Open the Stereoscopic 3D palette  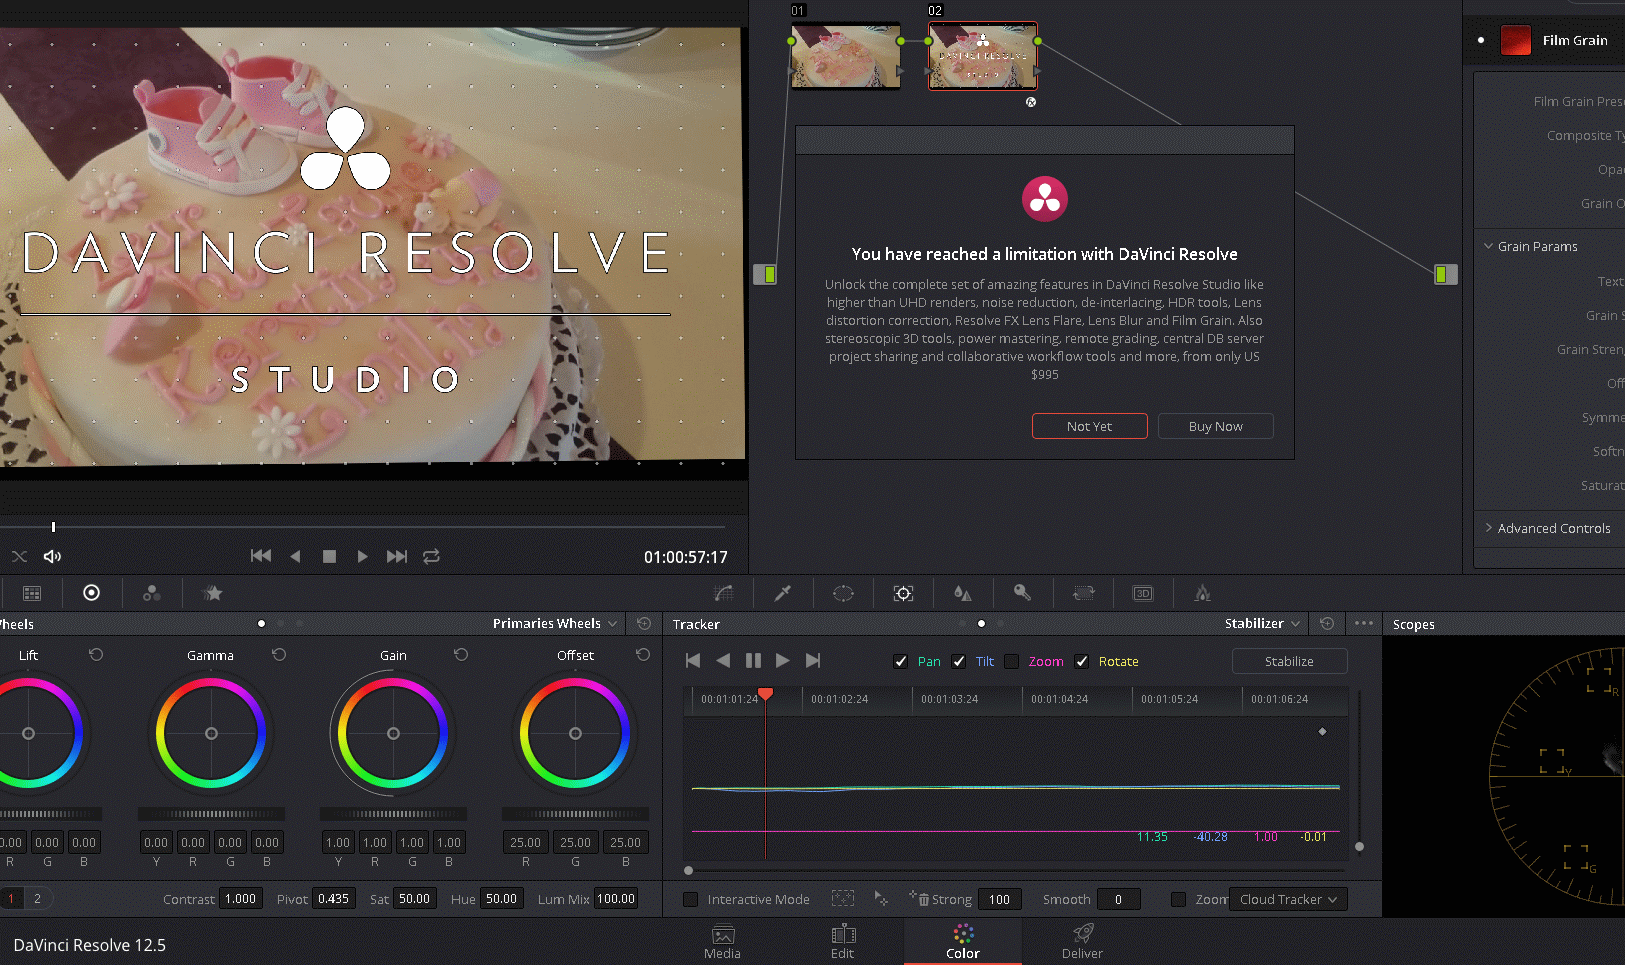(1142, 593)
